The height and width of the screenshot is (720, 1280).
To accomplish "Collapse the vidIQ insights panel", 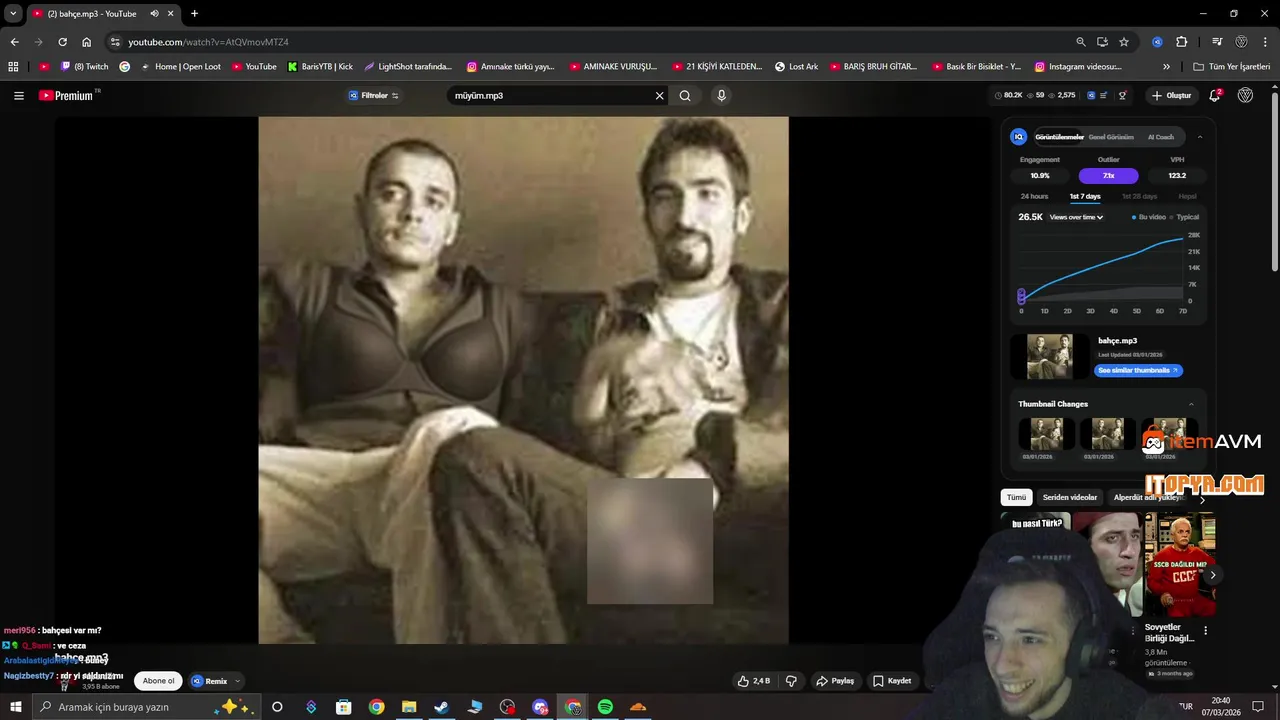I will (x=1200, y=137).
